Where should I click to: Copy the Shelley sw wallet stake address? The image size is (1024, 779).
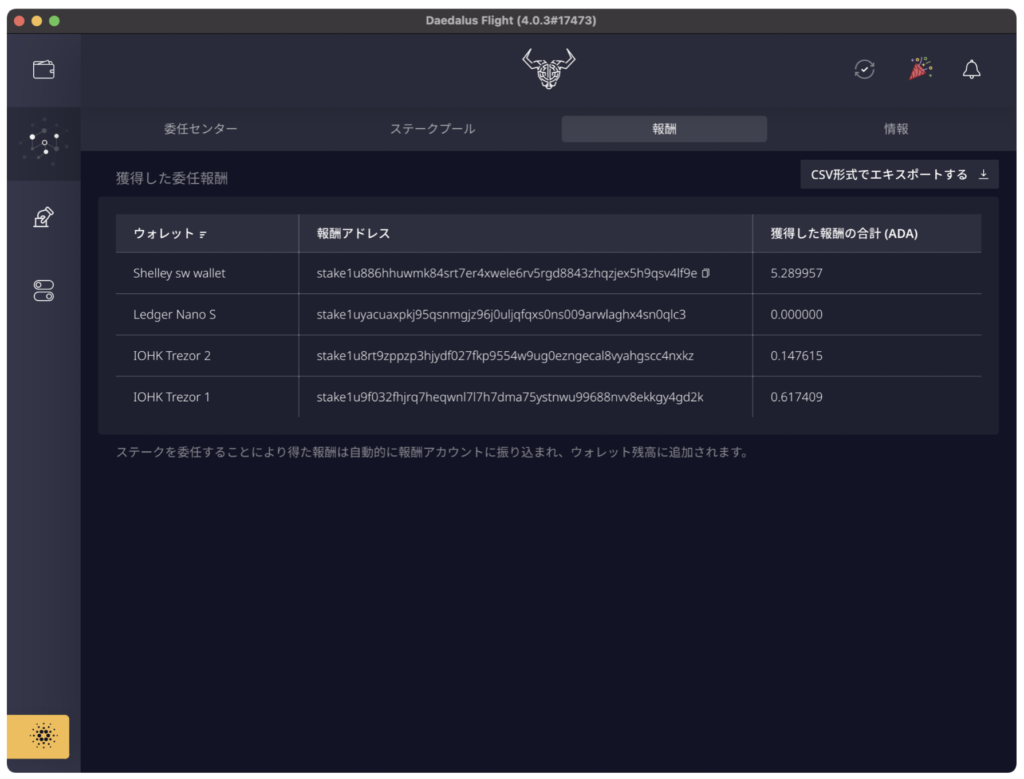click(x=706, y=273)
